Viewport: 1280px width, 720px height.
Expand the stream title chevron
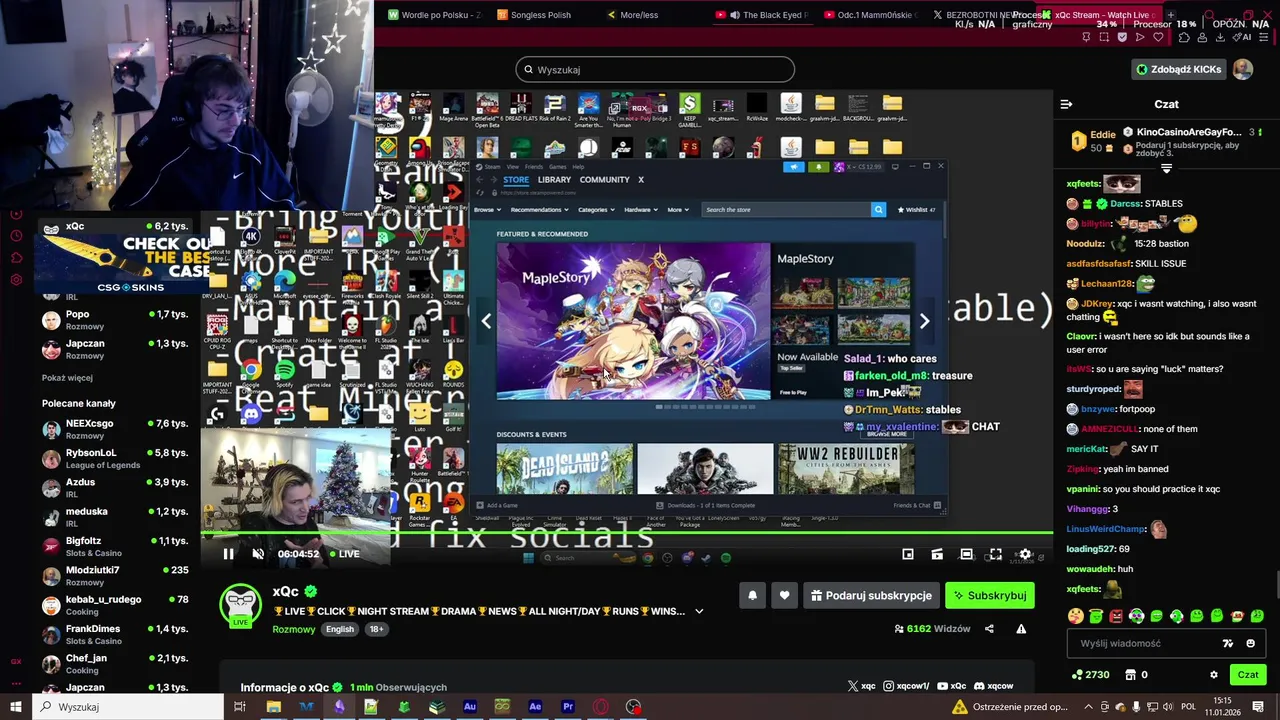(699, 611)
